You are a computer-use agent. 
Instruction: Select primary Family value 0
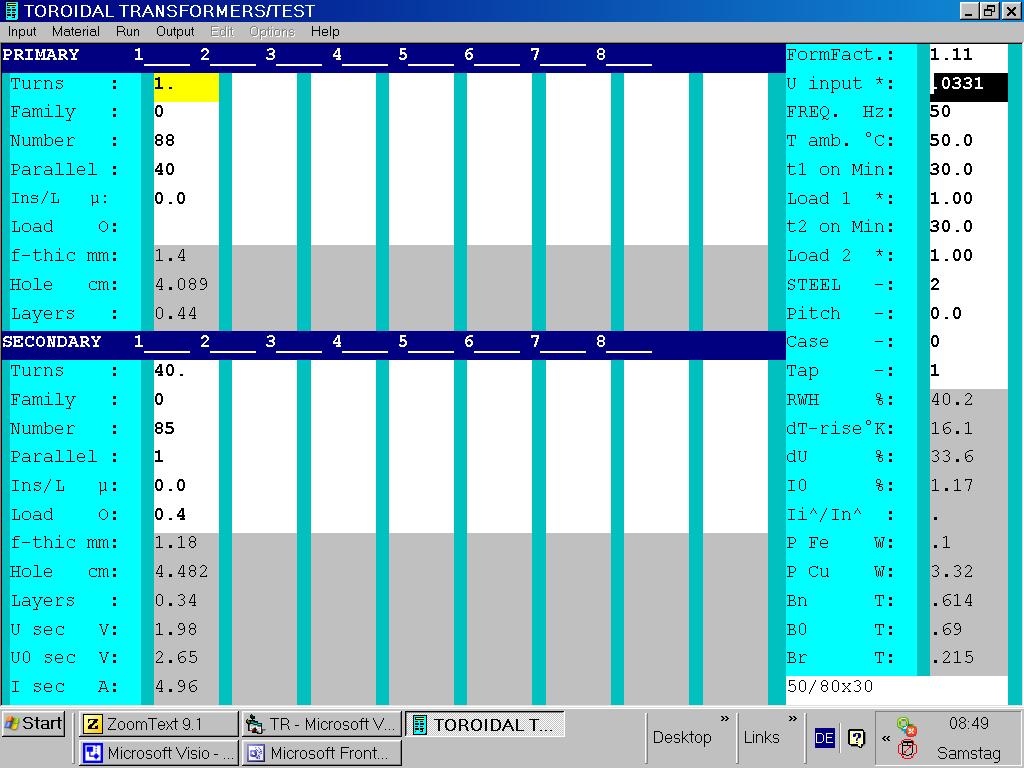click(186, 112)
